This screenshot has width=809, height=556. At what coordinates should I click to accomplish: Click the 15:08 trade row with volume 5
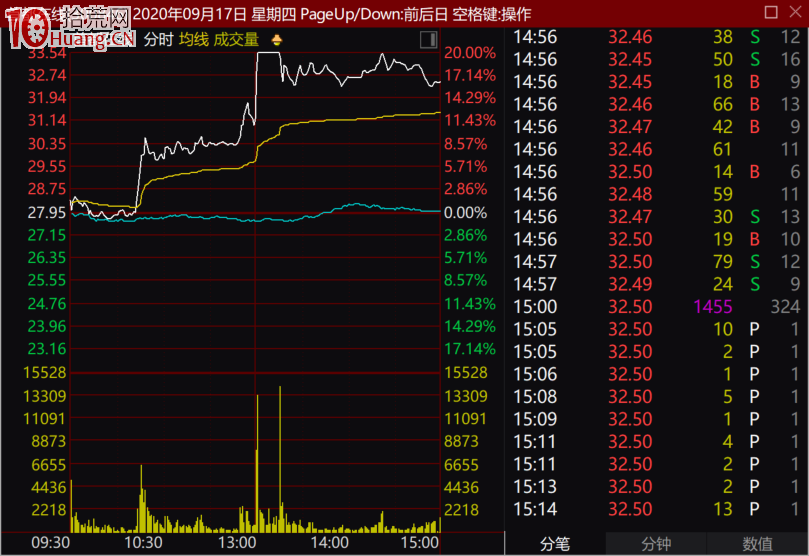coord(656,397)
